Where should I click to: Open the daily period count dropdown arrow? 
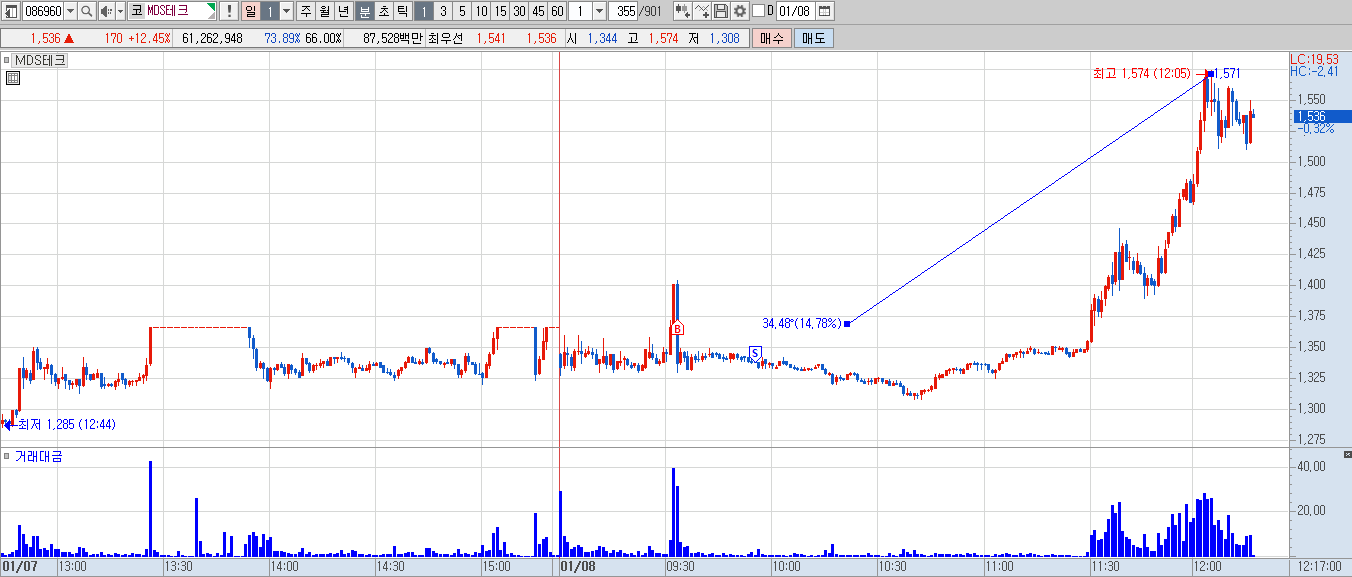pos(287,11)
